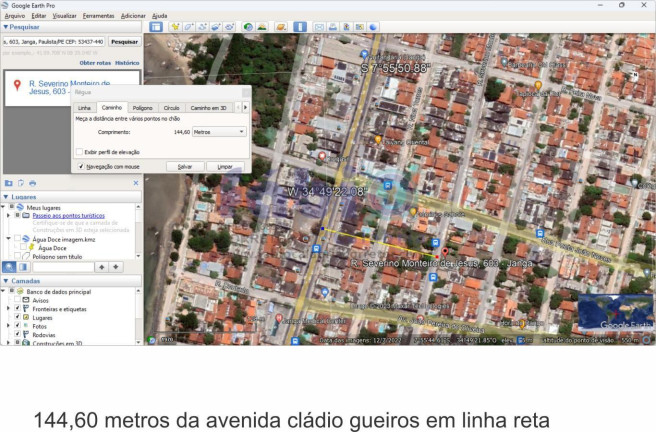Screen dimensions: 656x432
Task: Click the email icon in the toolbar
Action: [319, 27]
